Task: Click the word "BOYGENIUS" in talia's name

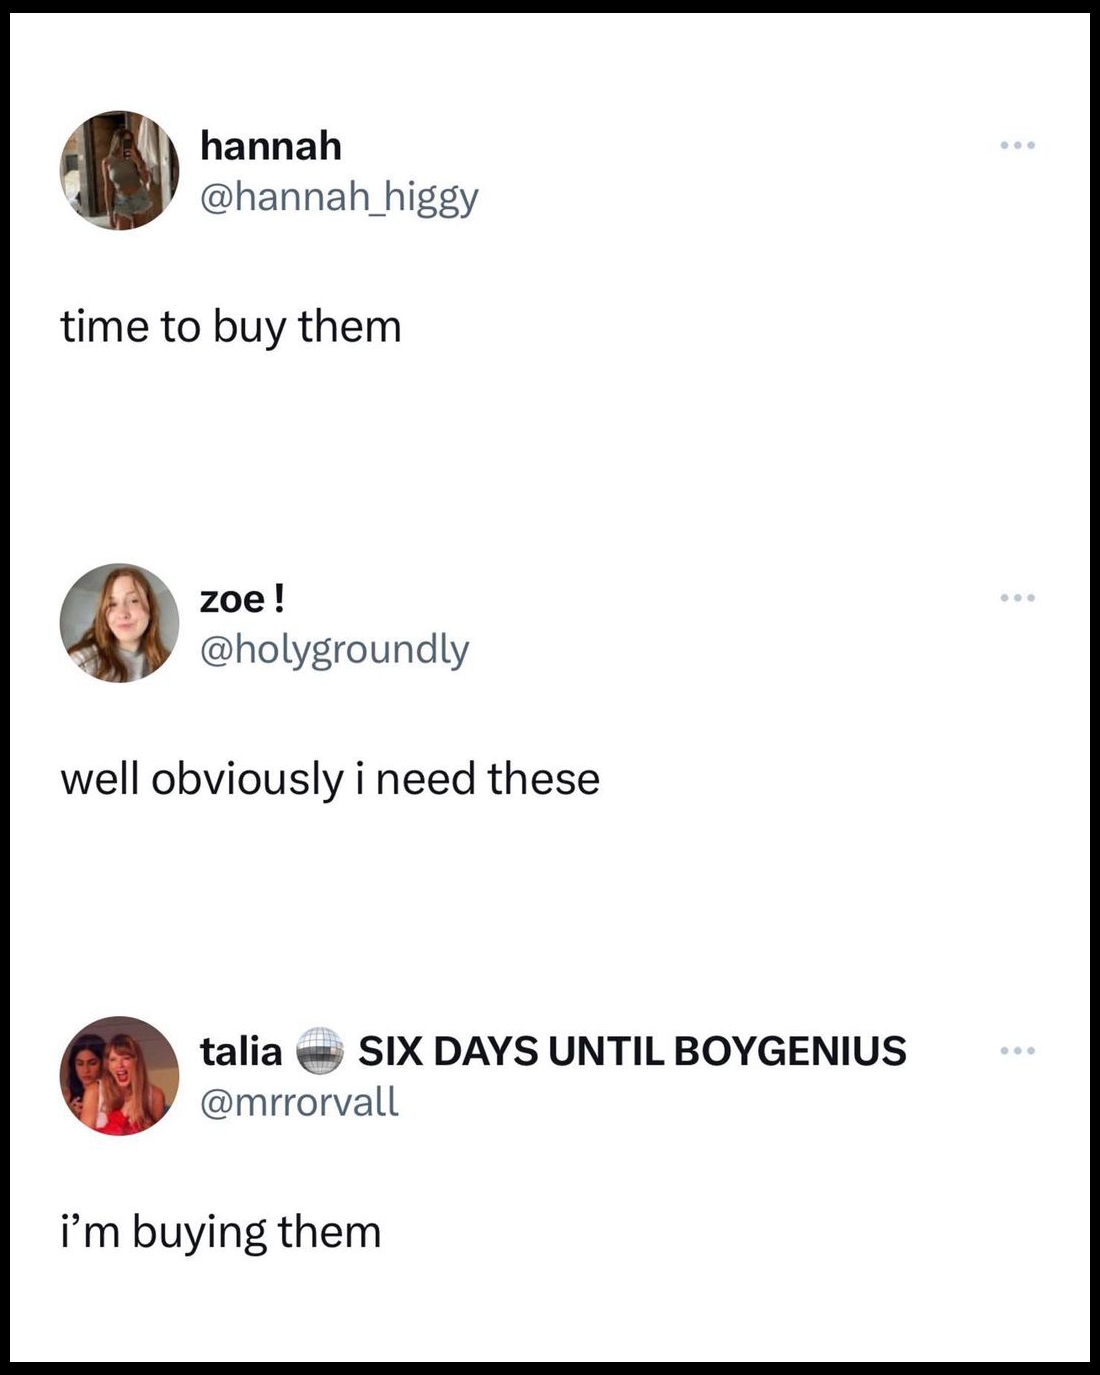Action: coord(790,1051)
